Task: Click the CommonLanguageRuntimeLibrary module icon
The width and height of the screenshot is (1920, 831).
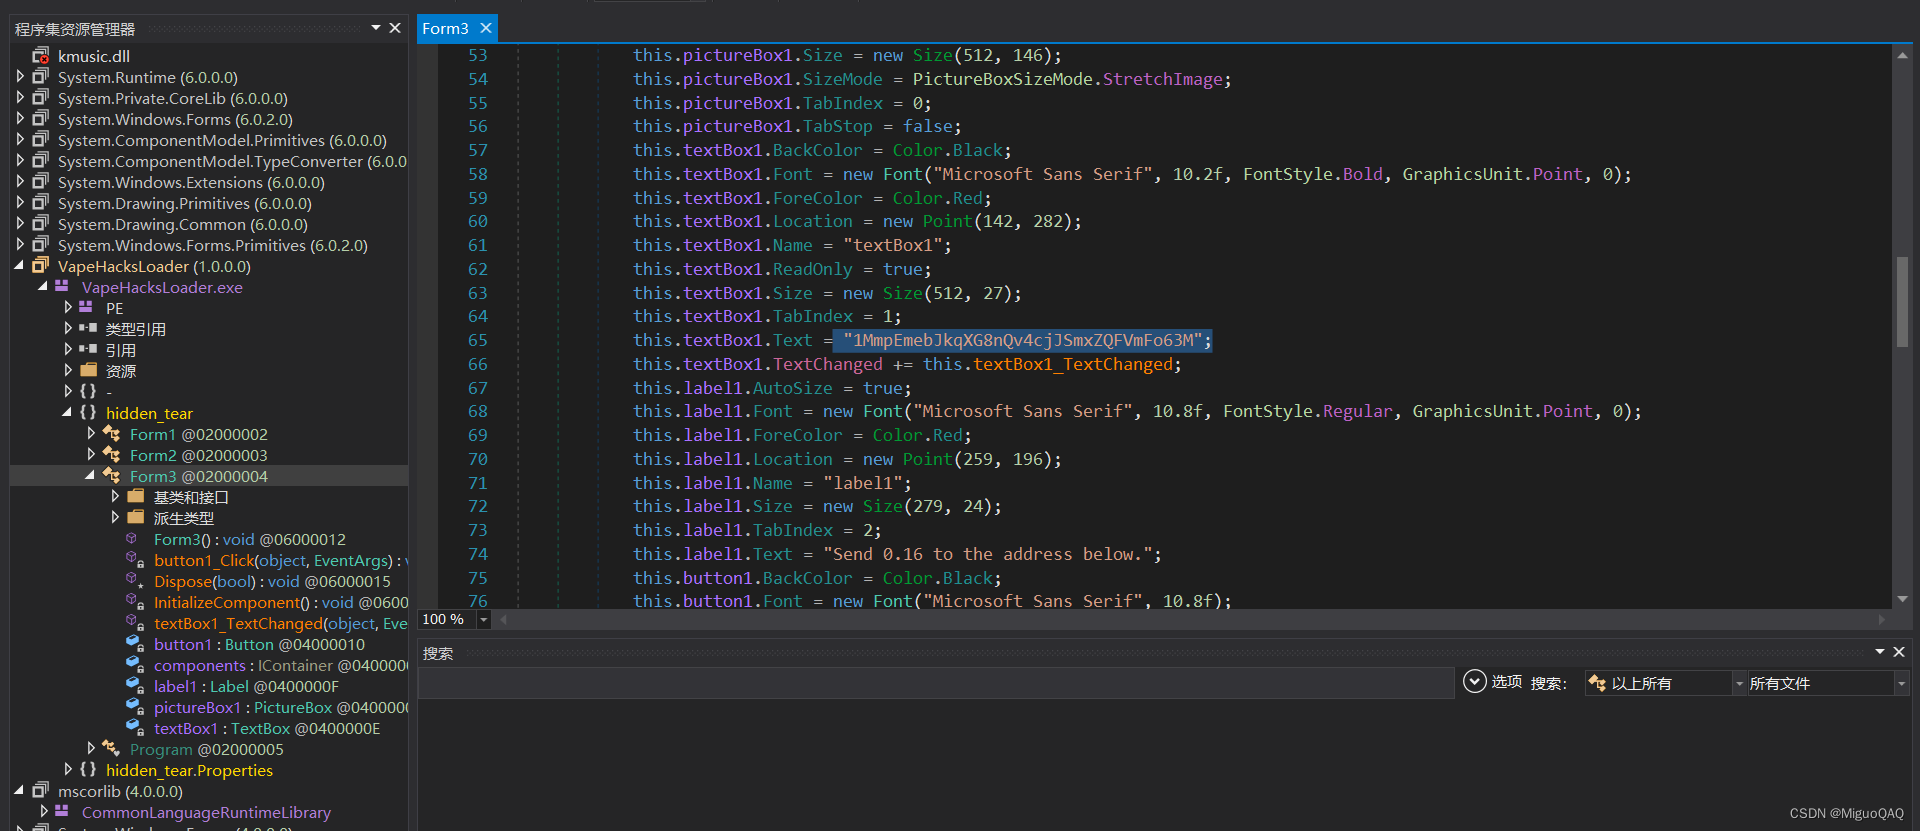Action: [62, 812]
